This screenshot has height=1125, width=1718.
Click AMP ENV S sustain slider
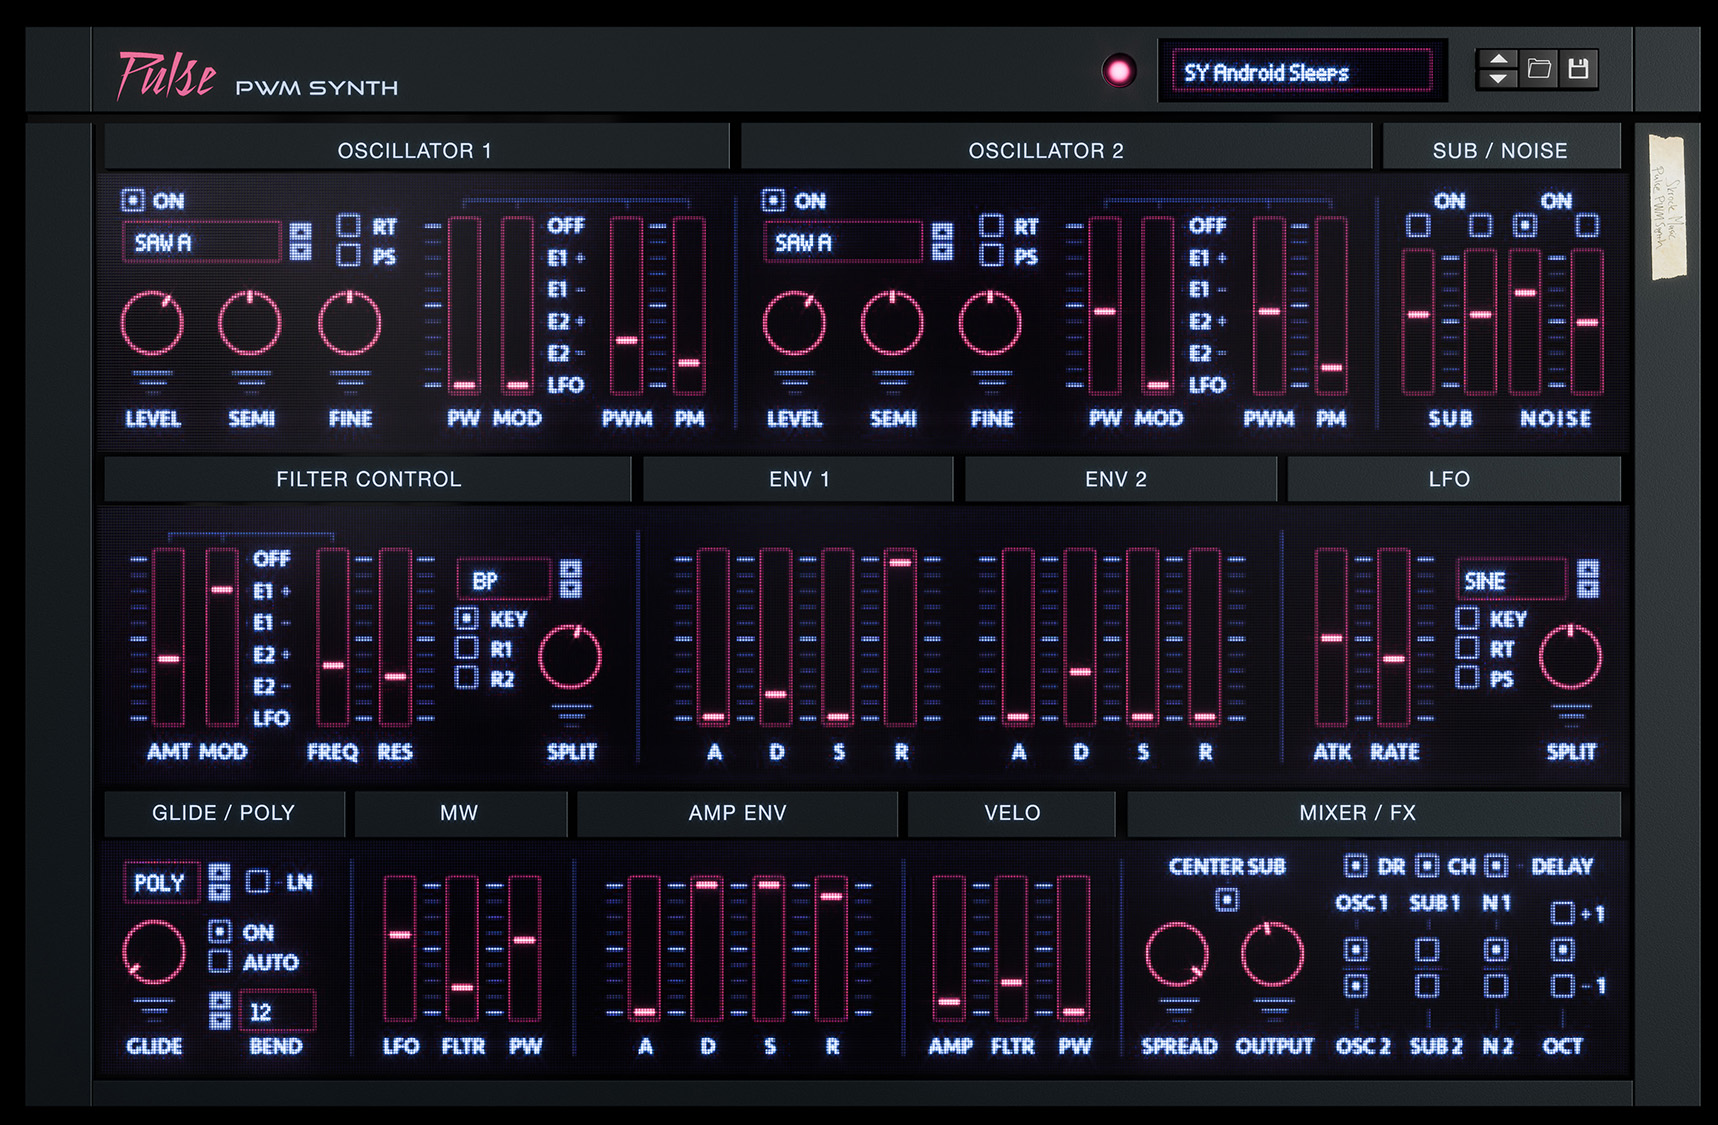point(769,948)
